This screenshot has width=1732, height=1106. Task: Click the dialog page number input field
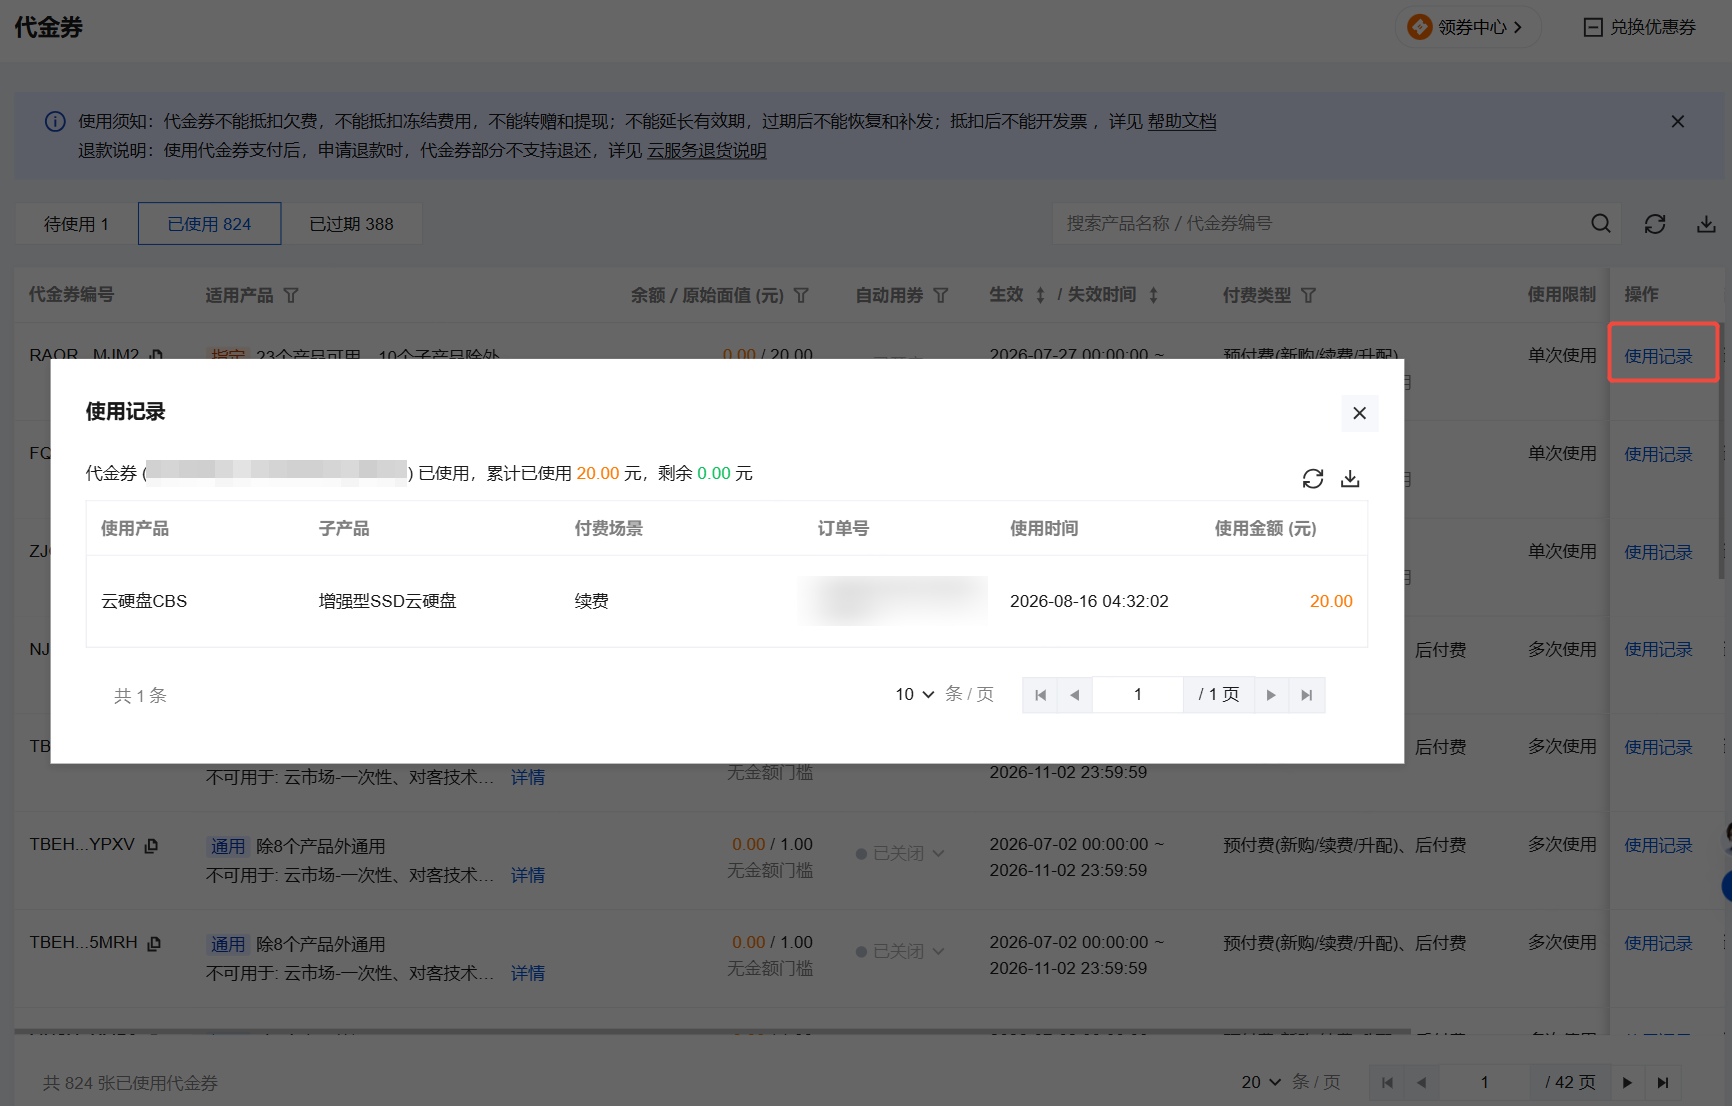(x=1138, y=695)
